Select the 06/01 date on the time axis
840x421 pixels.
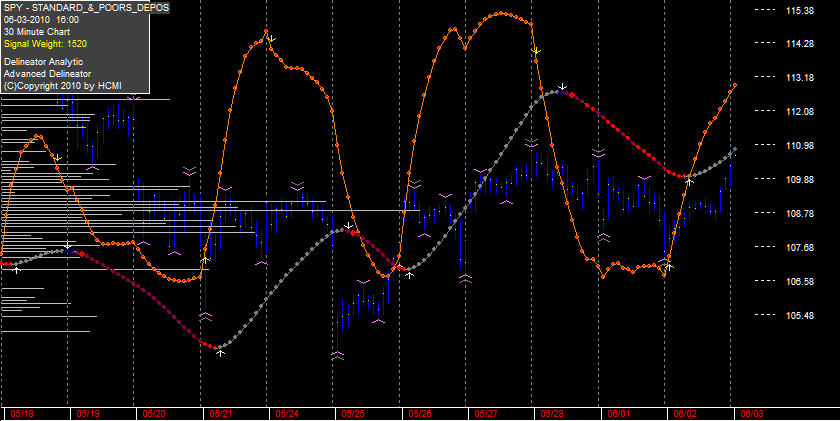pyautogui.click(x=616, y=414)
